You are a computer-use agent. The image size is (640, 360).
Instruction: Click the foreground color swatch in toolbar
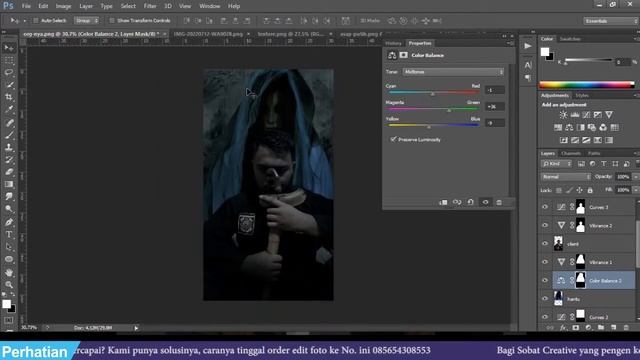click(x=6, y=304)
